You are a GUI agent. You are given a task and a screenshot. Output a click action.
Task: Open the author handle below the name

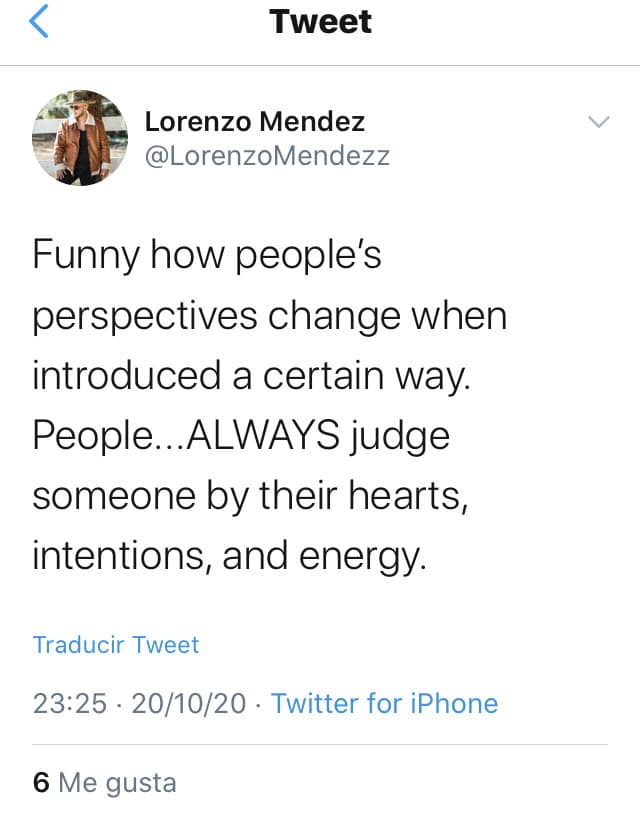(x=268, y=156)
